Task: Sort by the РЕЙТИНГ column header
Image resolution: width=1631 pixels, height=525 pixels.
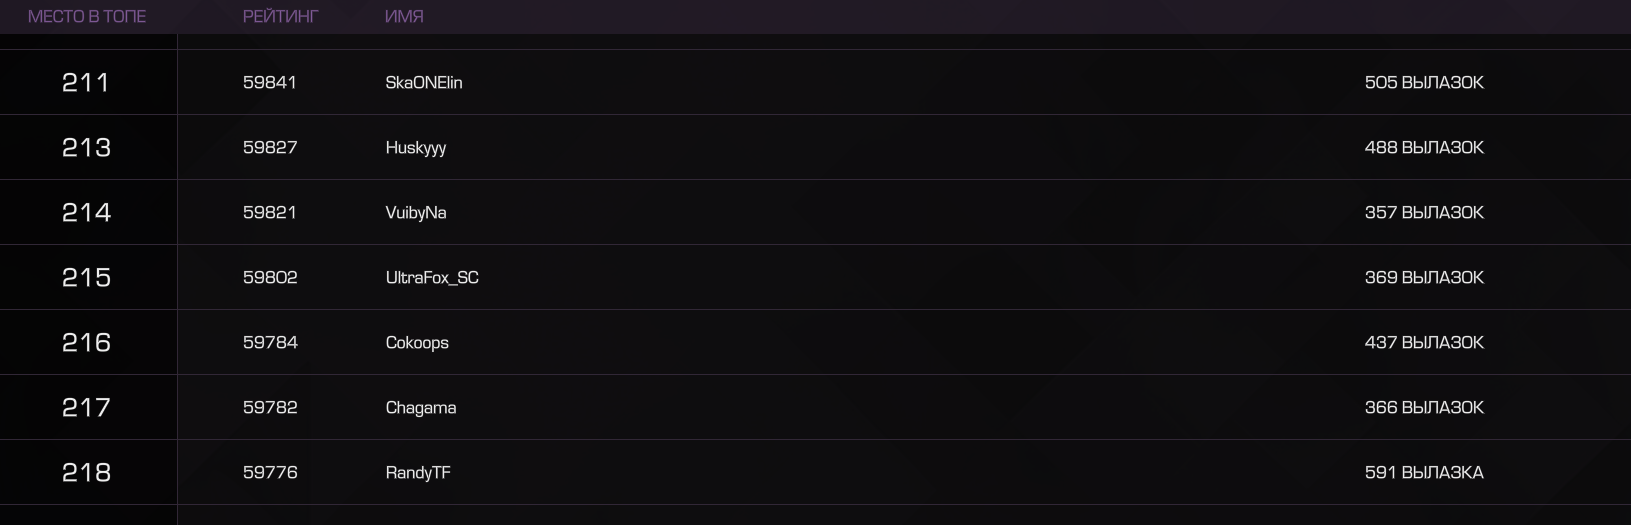Action: point(281,17)
